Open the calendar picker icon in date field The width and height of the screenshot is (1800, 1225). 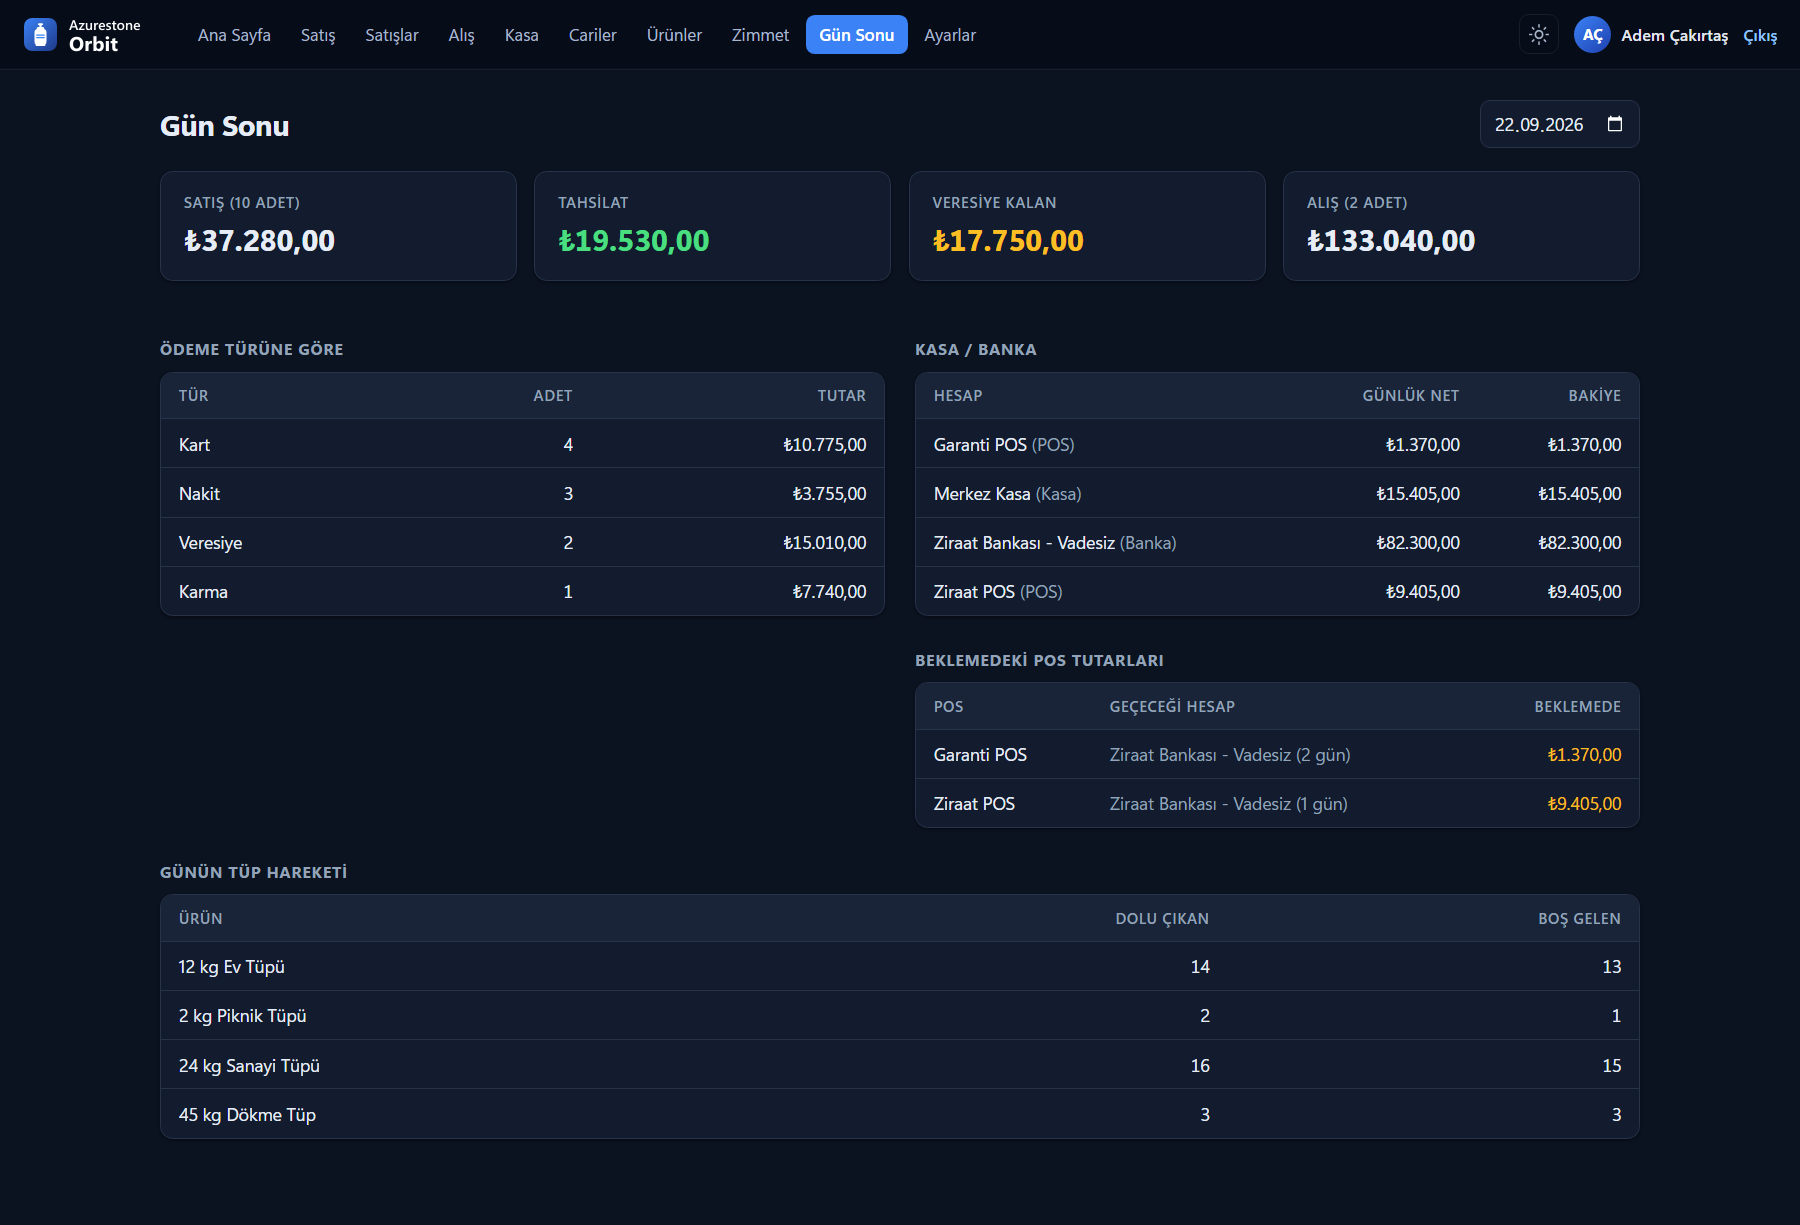pos(1615,124)
